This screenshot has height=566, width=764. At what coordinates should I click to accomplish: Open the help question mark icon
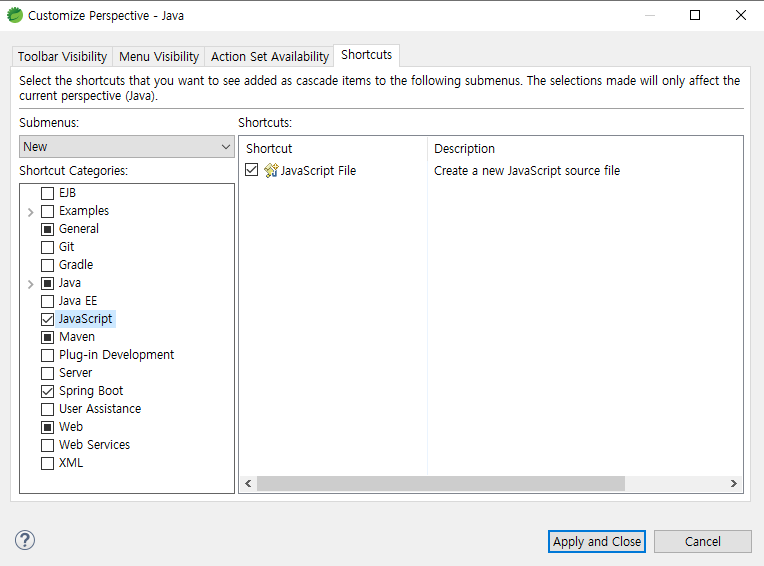point(25,540)
